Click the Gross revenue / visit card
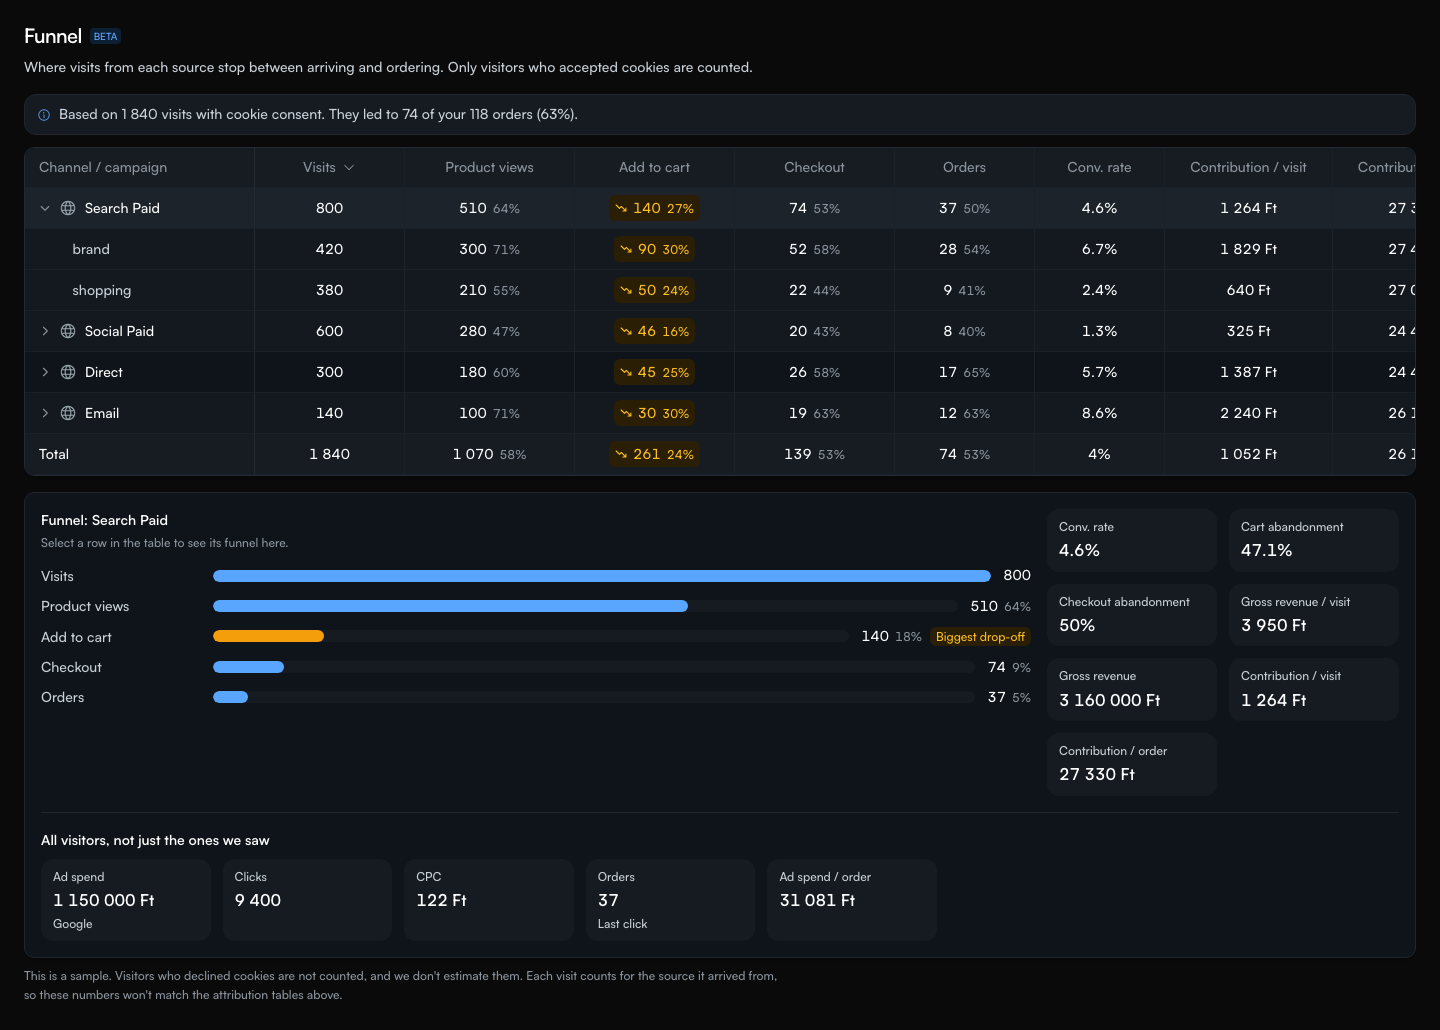This screenshot has height=1030, width=1440. [1313, 615]
